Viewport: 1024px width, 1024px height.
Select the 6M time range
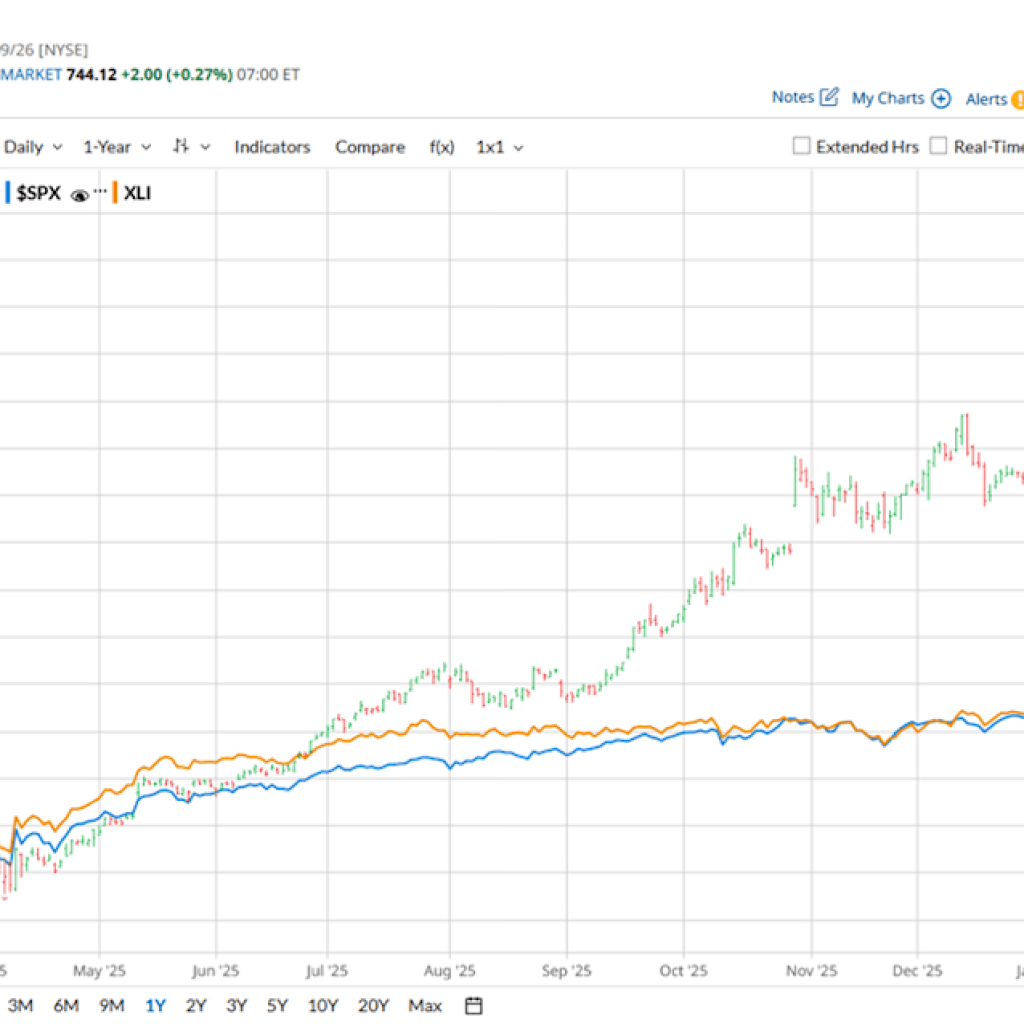click(x=66, y=1005)
